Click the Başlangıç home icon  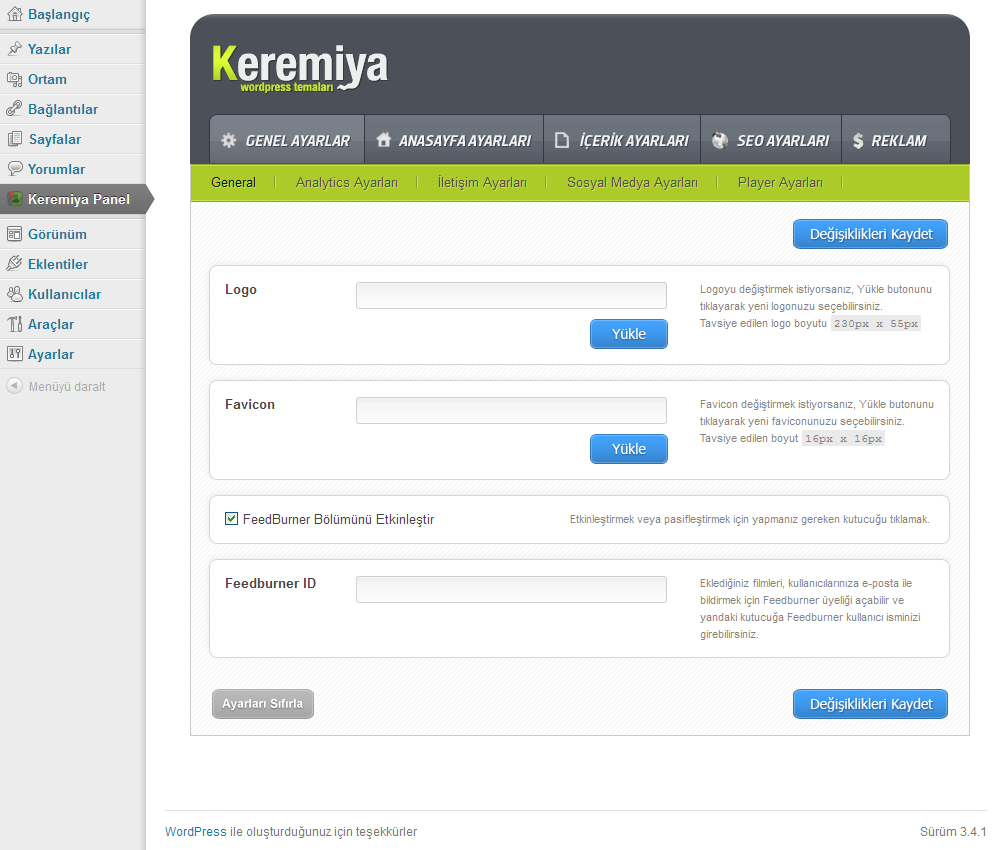click(x=14, y=14)
